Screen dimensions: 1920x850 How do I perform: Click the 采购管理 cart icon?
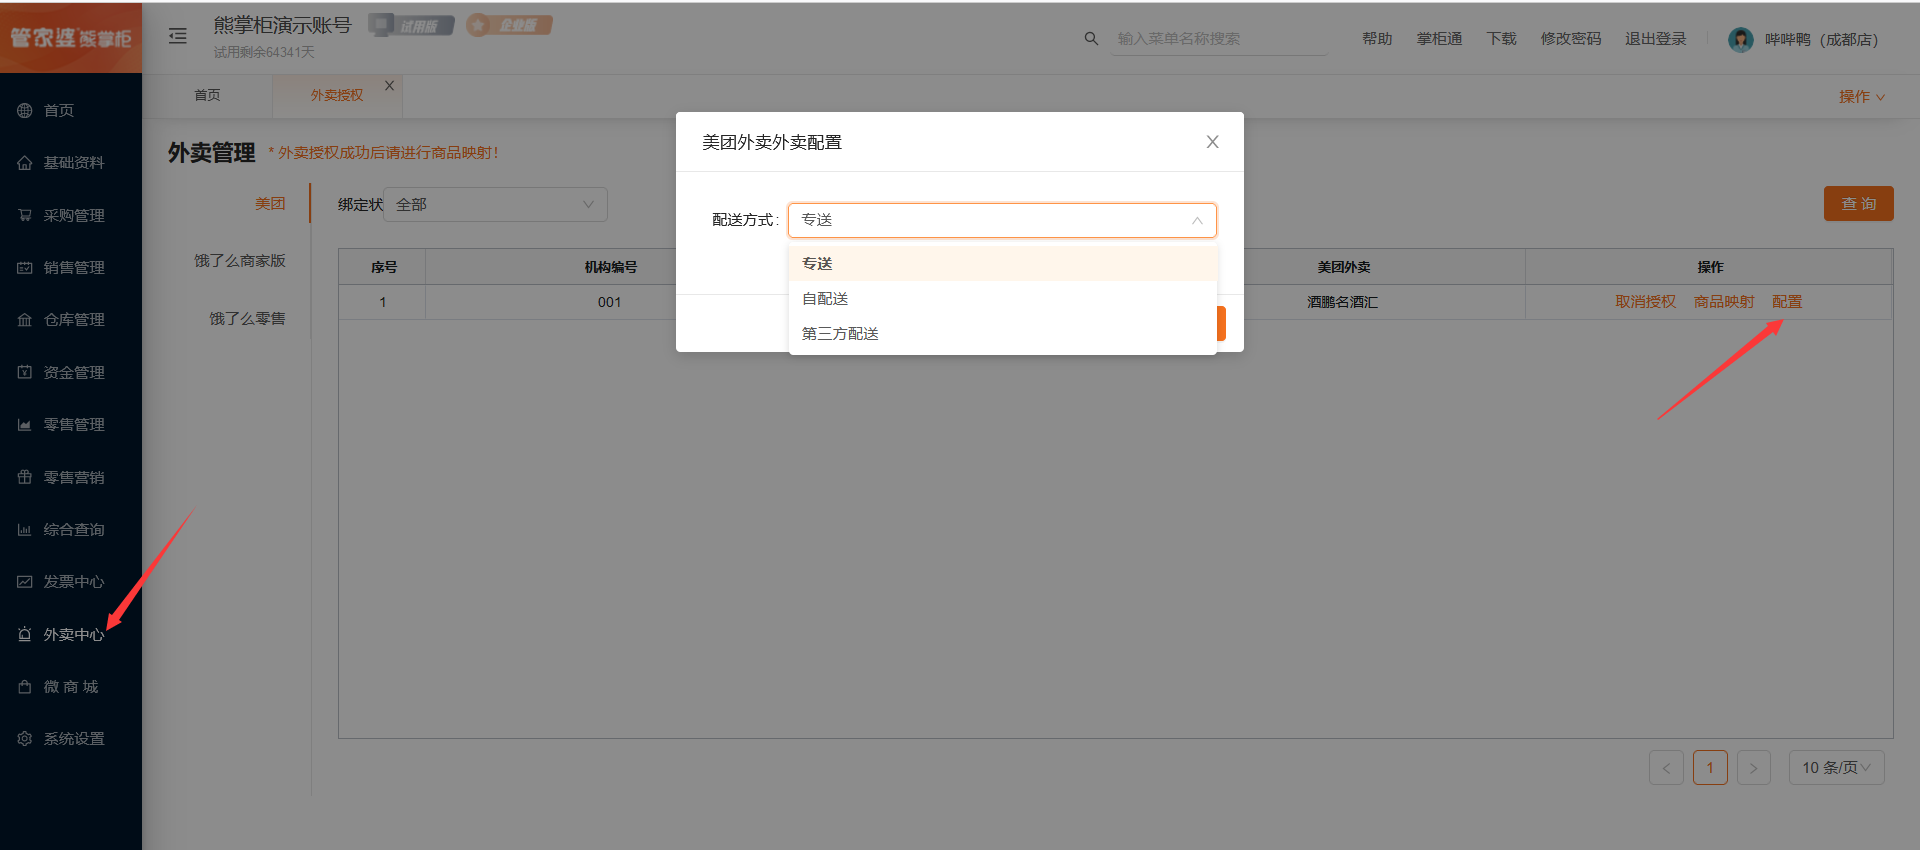[25, 215]
